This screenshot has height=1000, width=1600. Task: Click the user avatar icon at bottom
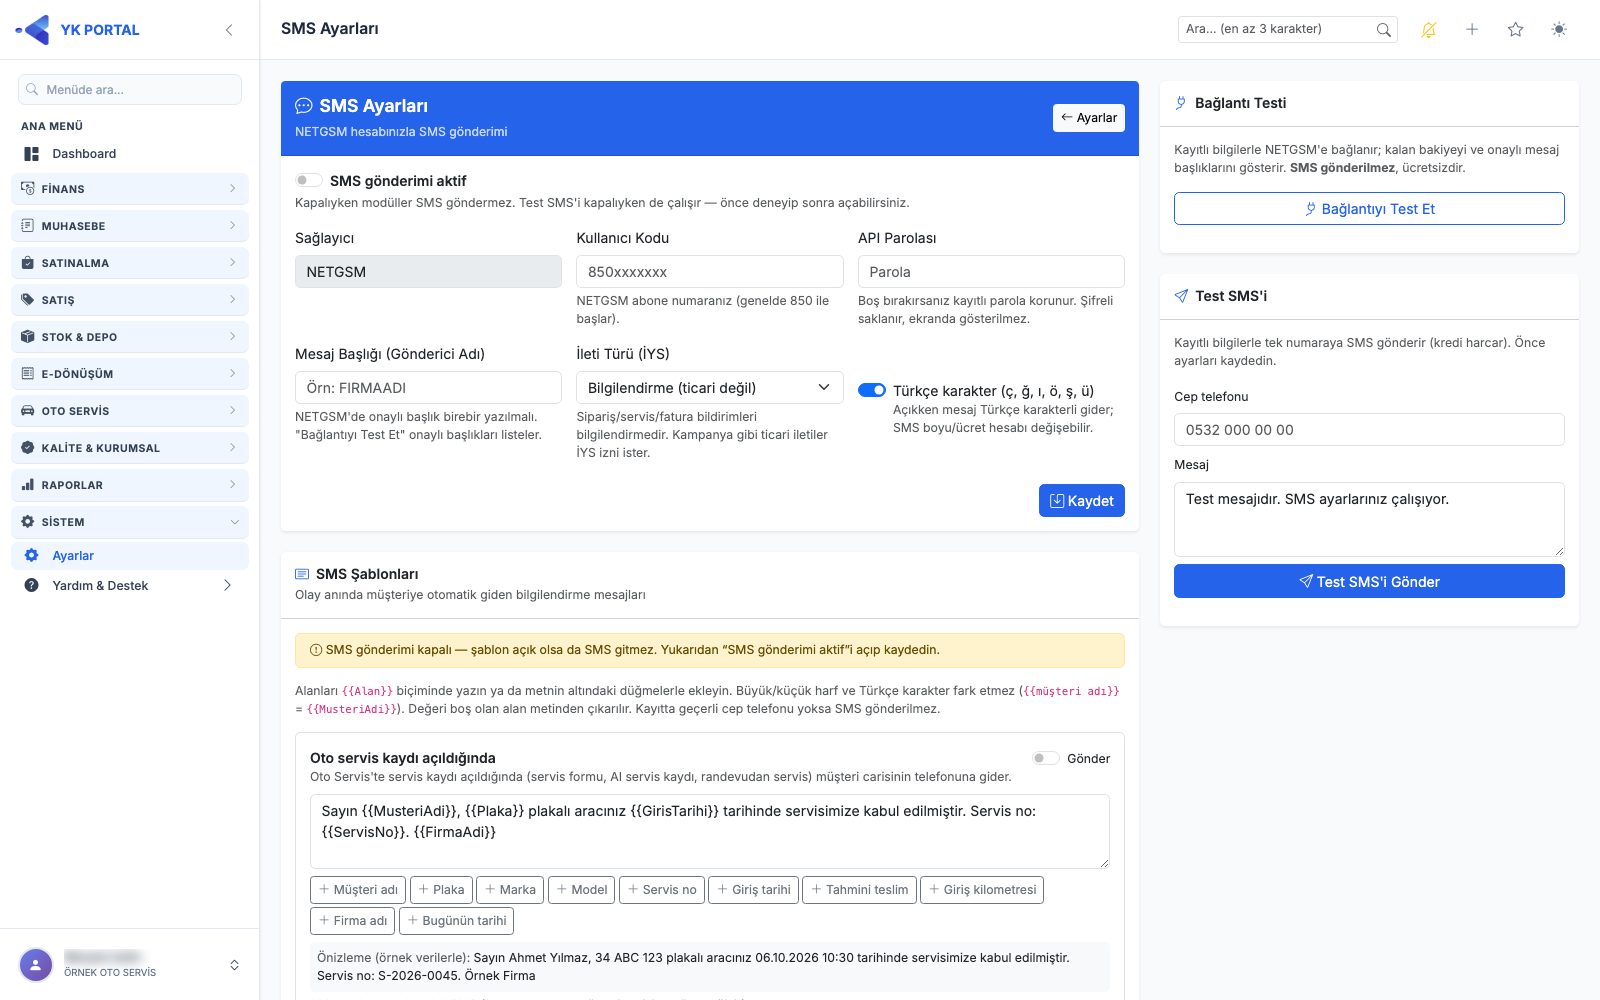pyautogui.click(x=36, y=965)
